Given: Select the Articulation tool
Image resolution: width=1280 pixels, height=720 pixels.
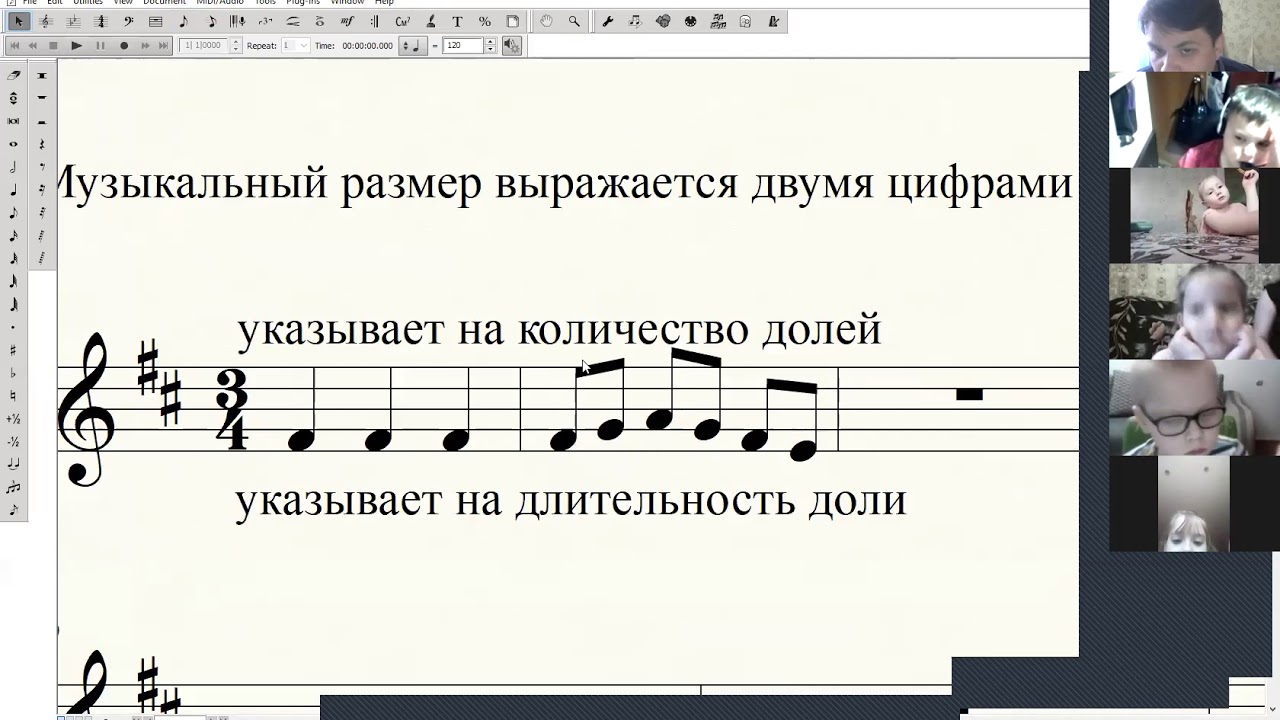Looking at the screenshot, I should (x=320, y=21).
